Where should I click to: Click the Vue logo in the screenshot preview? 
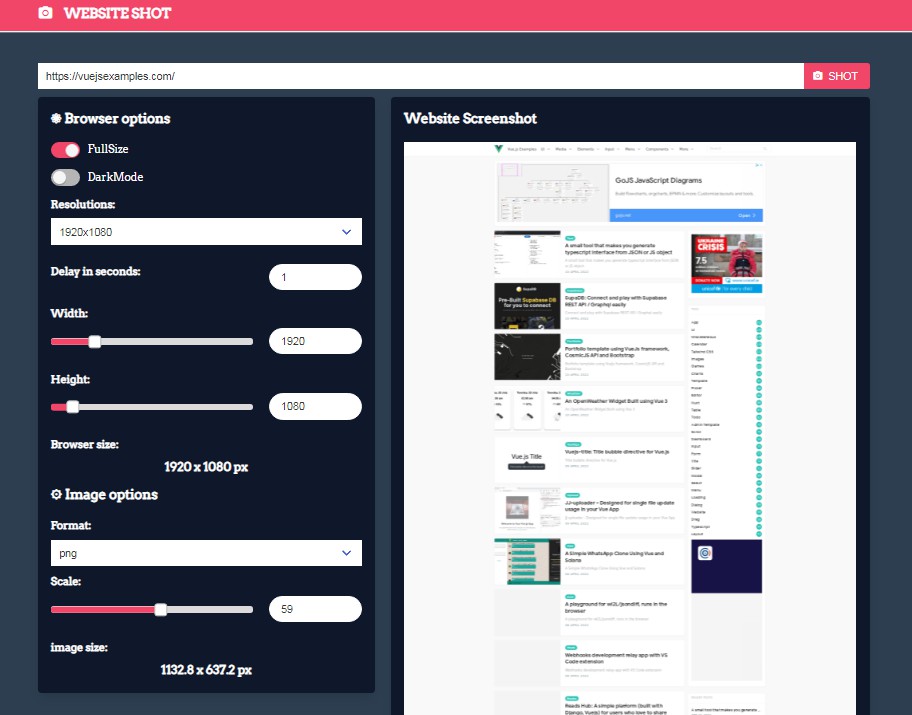(497, 148)
